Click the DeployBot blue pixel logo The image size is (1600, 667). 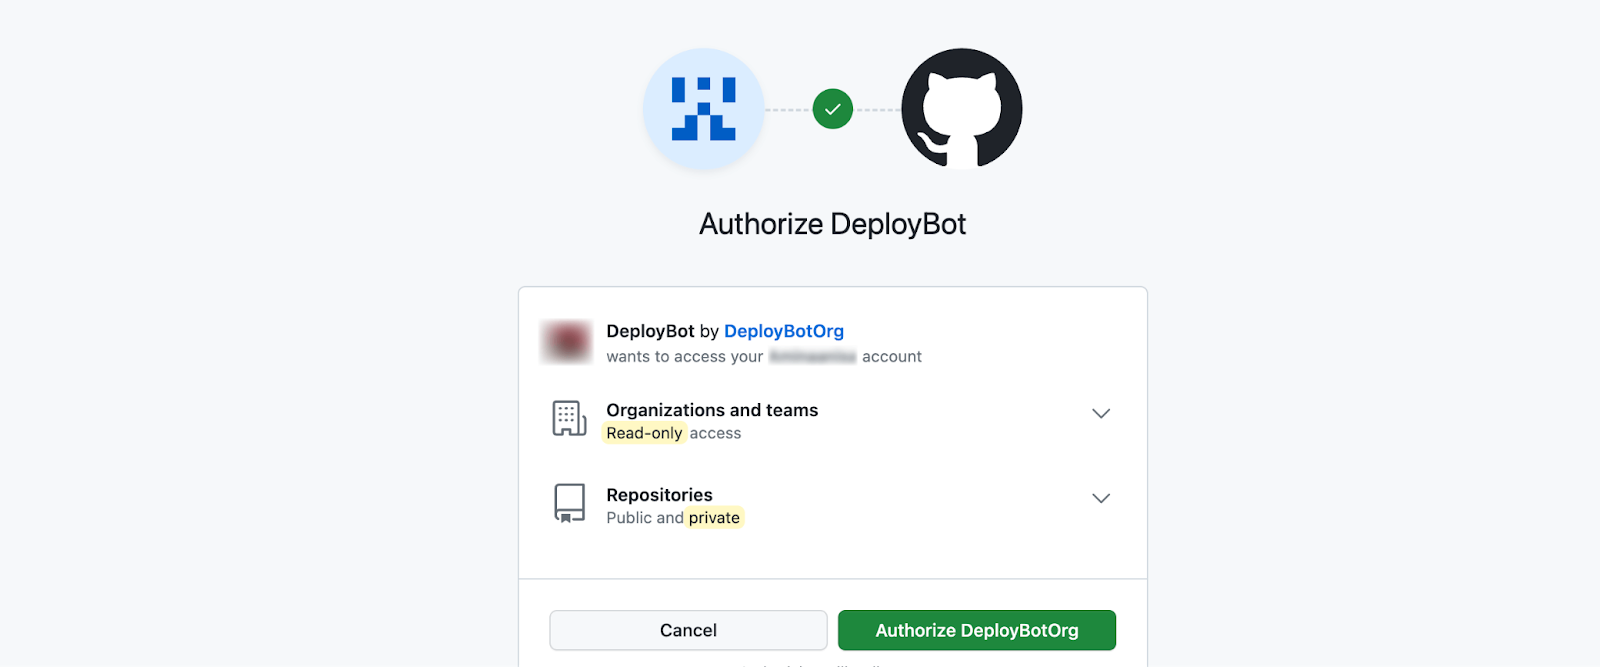coord(703,109)
